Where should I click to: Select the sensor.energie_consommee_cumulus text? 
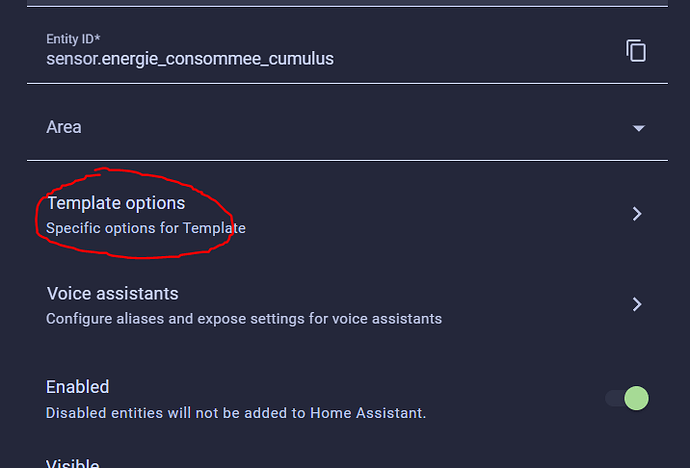pos(190,59)
